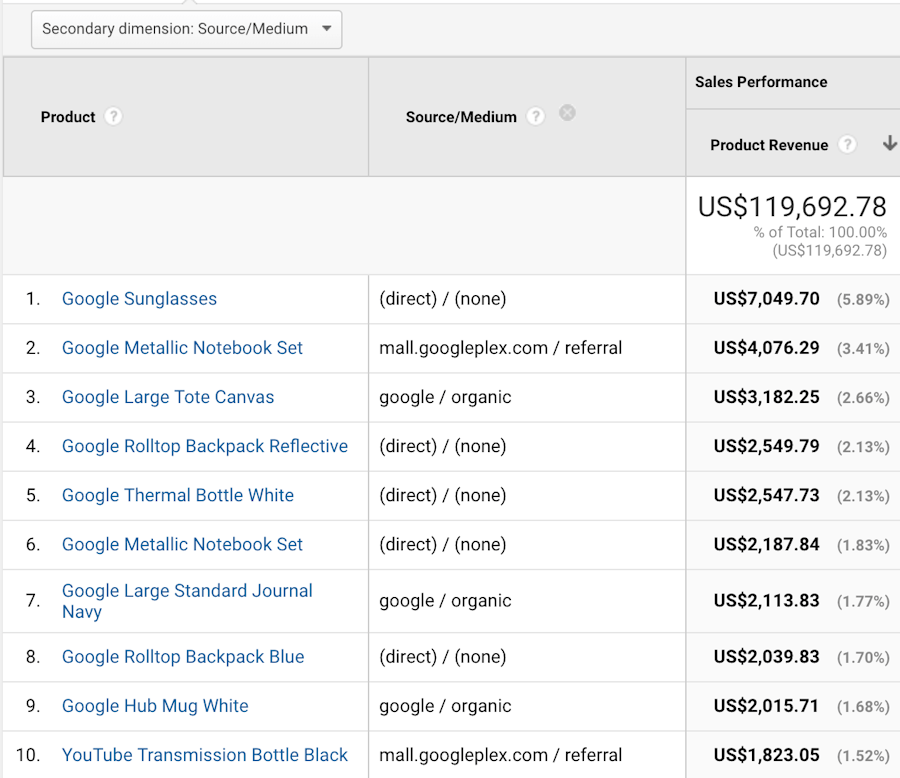Viewport: 900px width, 778px height.
Task: Select the US$2,549.79 revenue value
Action: pyautogui.click(x=766, y=446)
